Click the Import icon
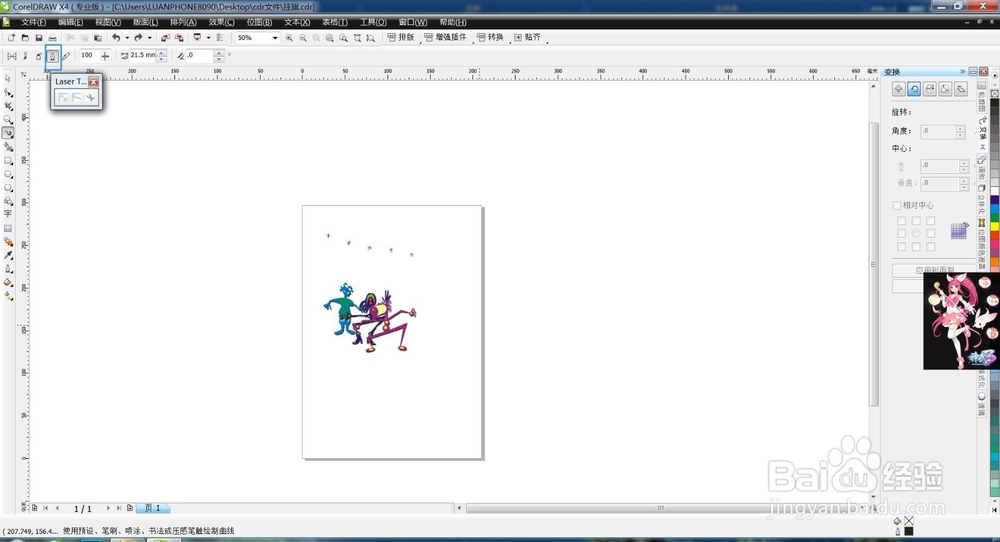This screenshot has height=542, width=1000. click(165, 38)
